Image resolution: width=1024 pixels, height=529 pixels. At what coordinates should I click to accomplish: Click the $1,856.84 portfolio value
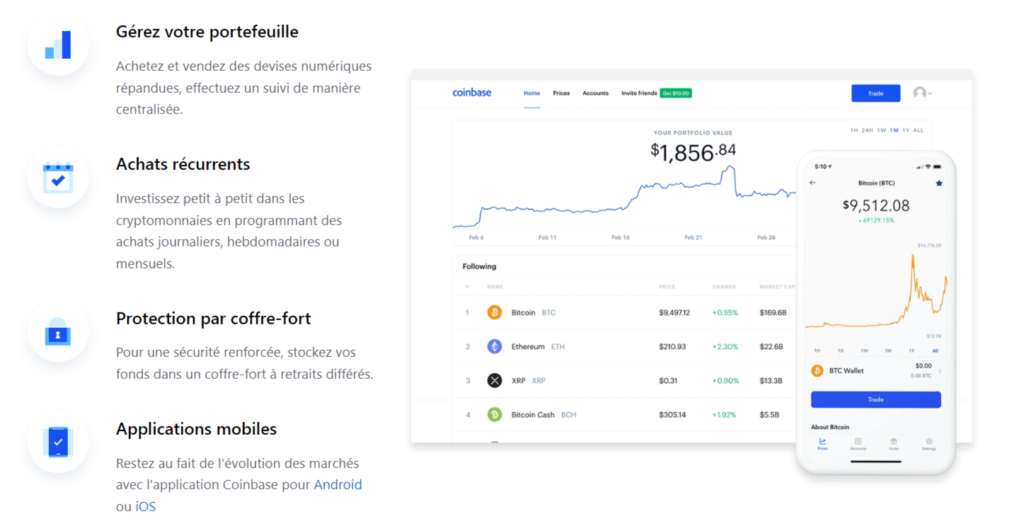(x=693, y=152)
